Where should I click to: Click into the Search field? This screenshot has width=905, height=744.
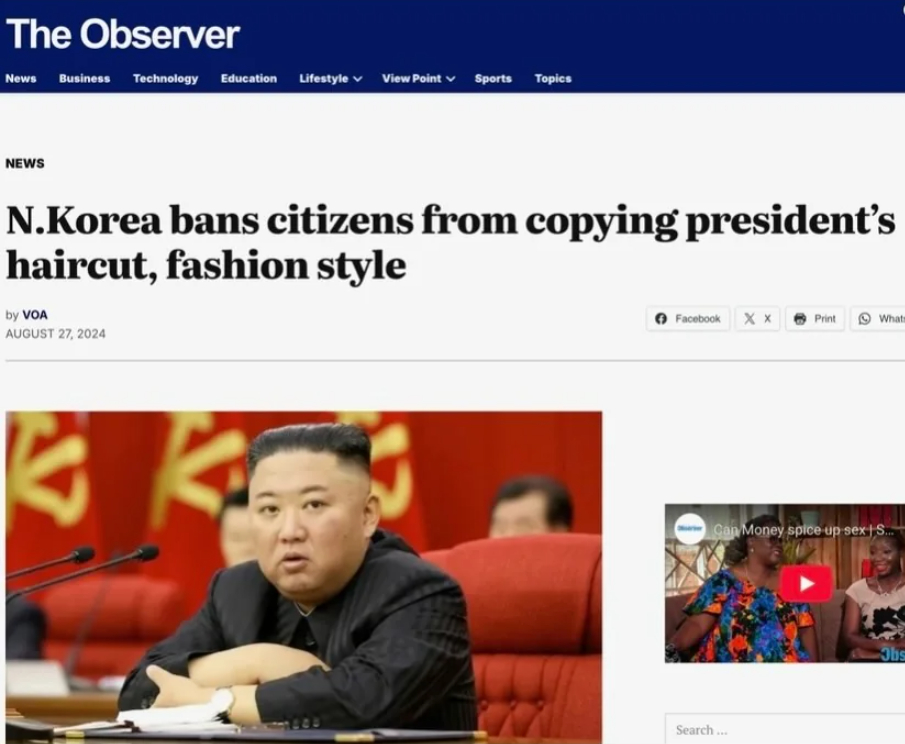tap(785, 730)
